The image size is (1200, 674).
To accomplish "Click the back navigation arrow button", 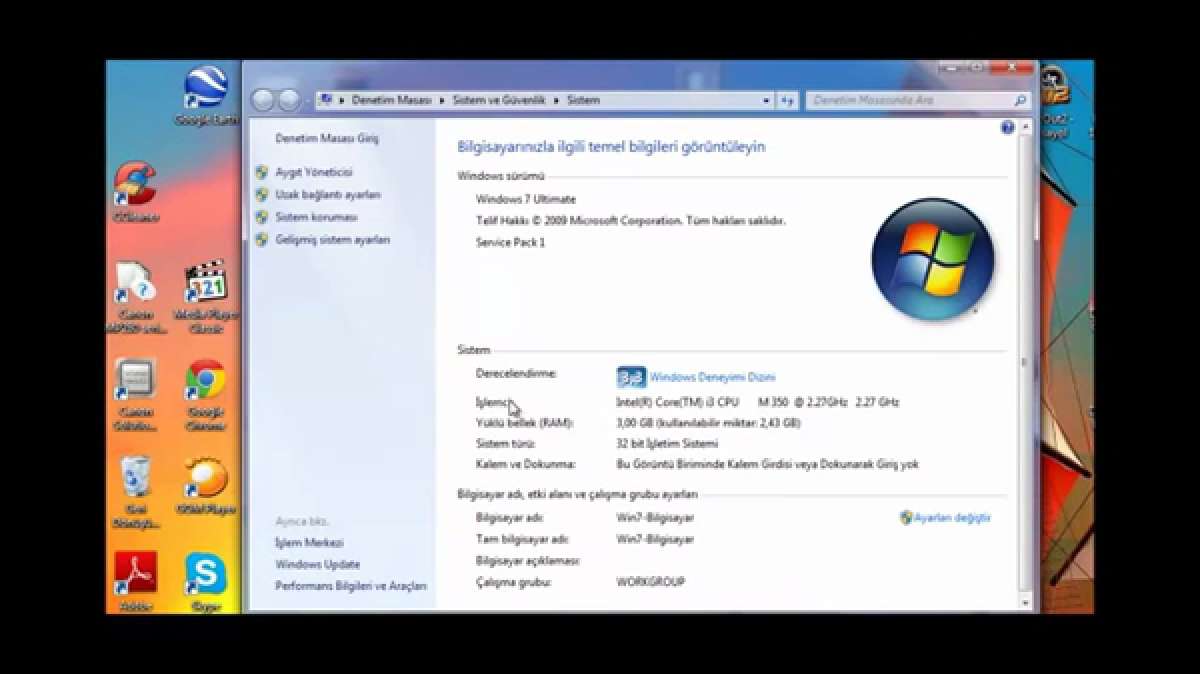I will (263, 100).
